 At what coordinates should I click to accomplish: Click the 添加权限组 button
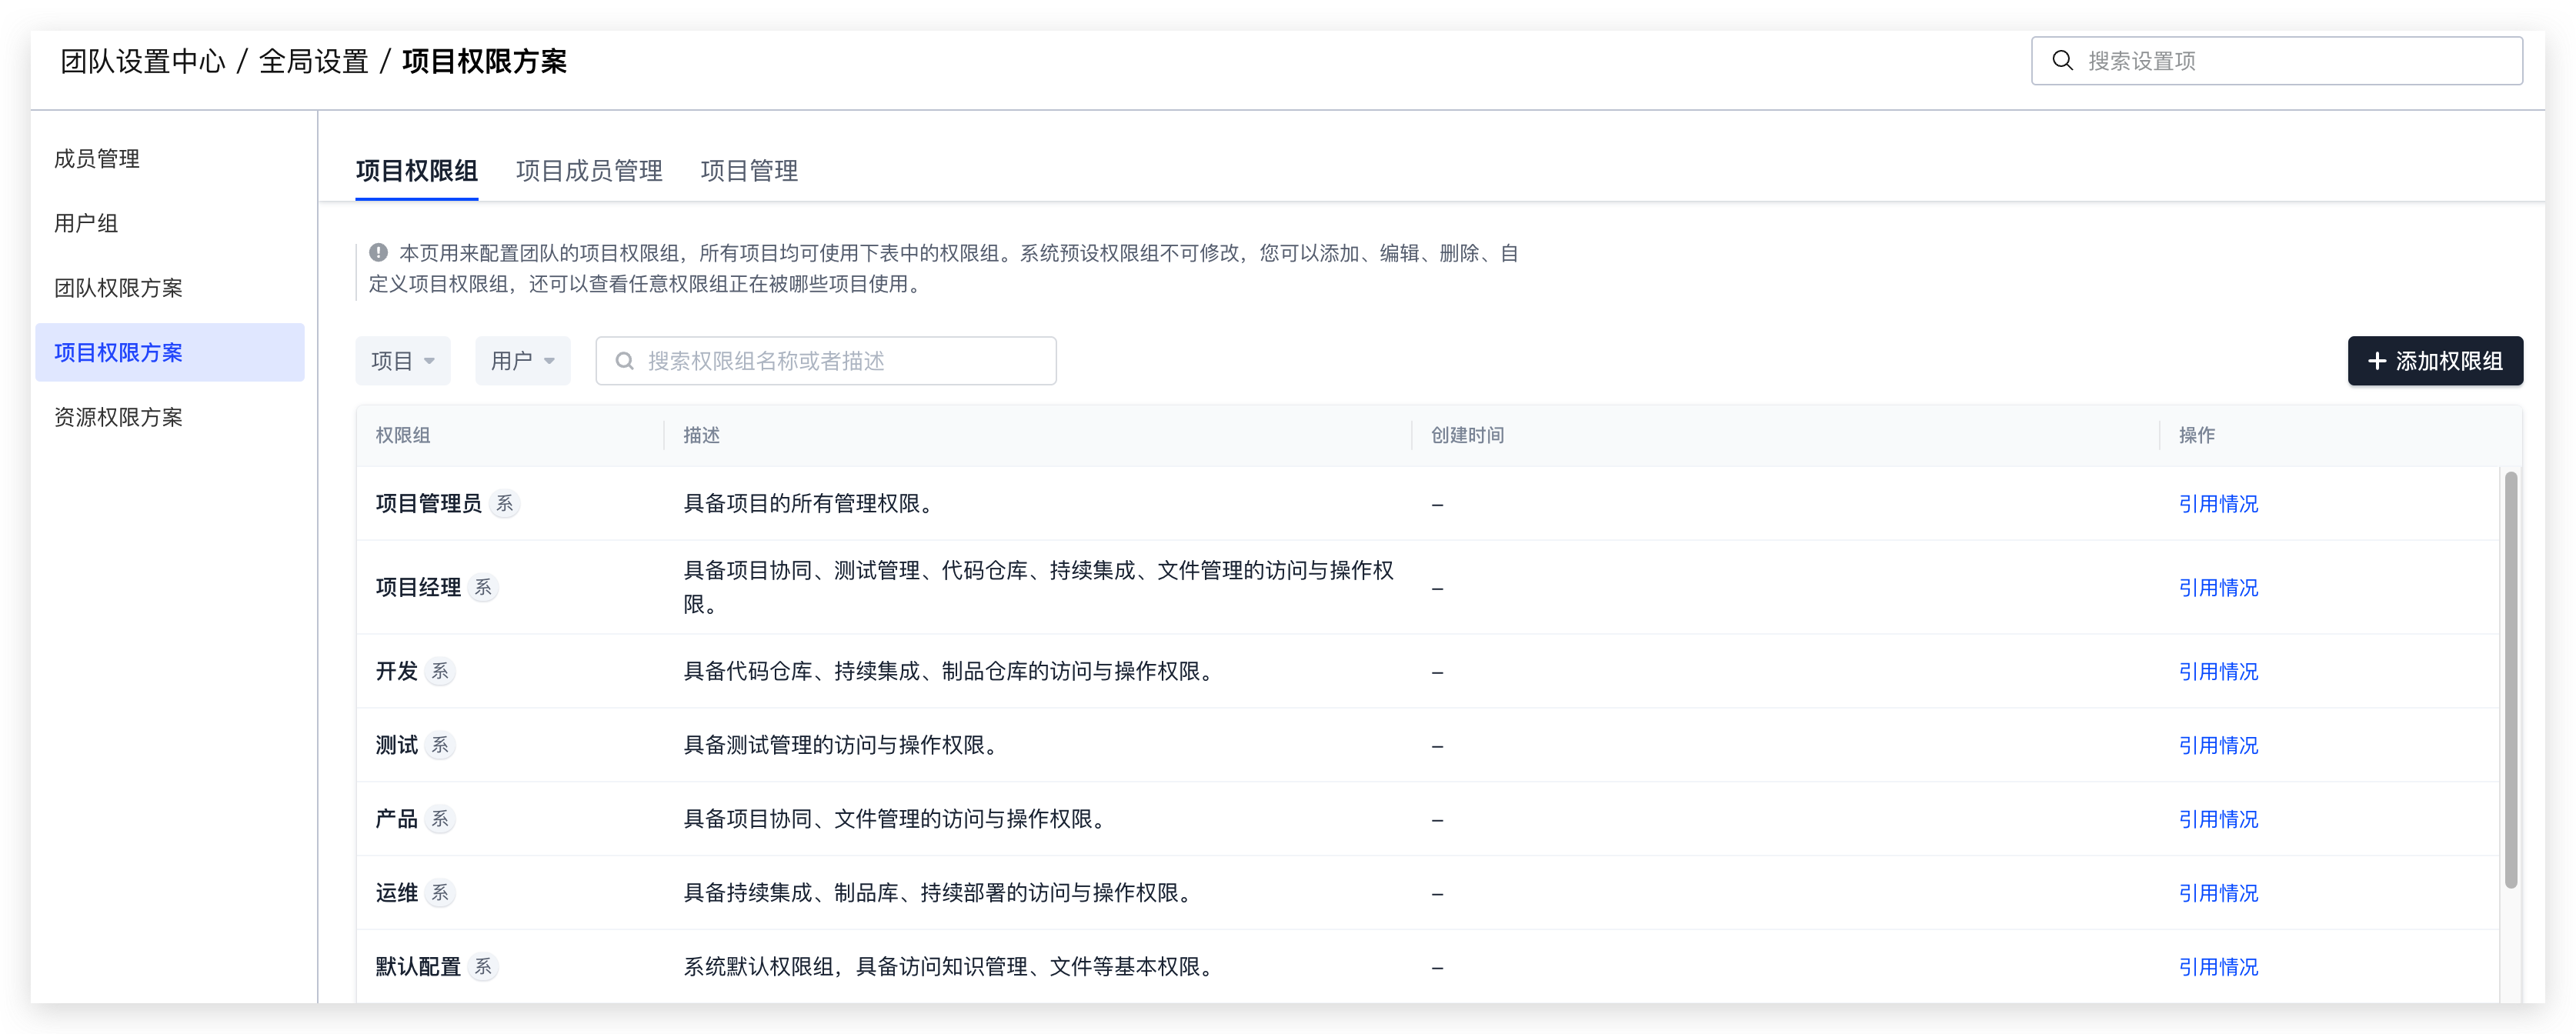click(2435, 361)
